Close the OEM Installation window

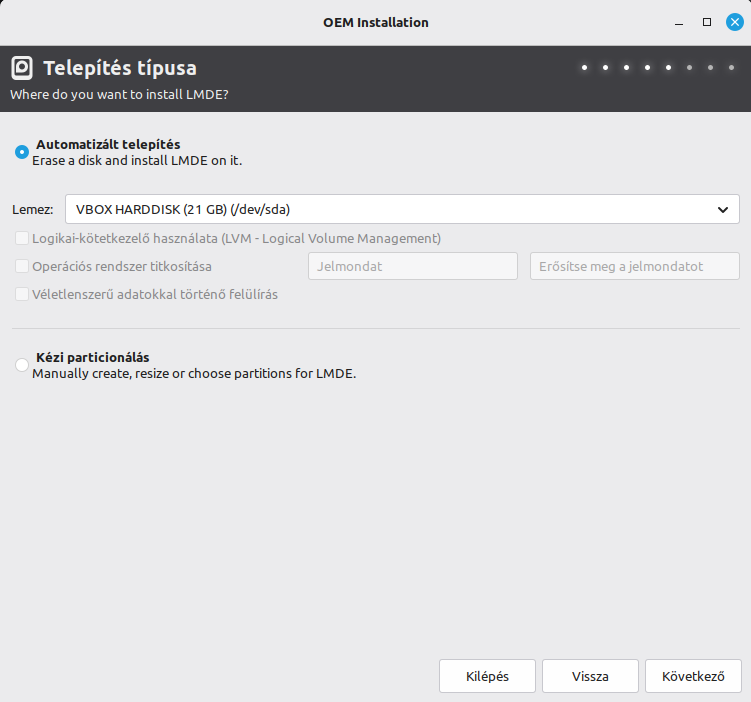734,22
